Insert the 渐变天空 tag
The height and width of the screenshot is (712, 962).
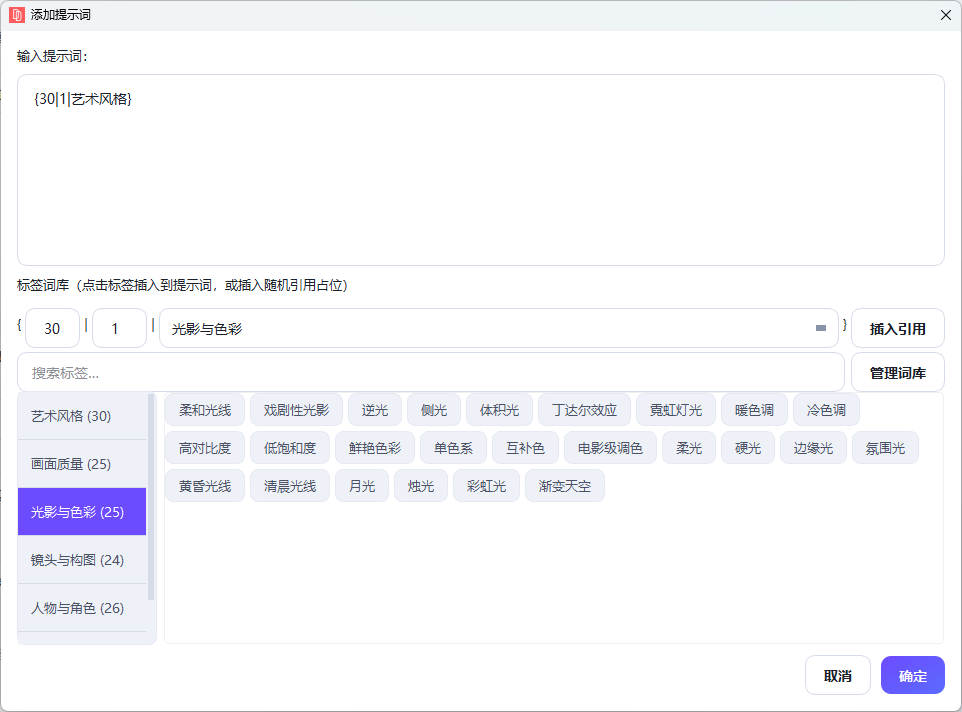click(565, 486)
